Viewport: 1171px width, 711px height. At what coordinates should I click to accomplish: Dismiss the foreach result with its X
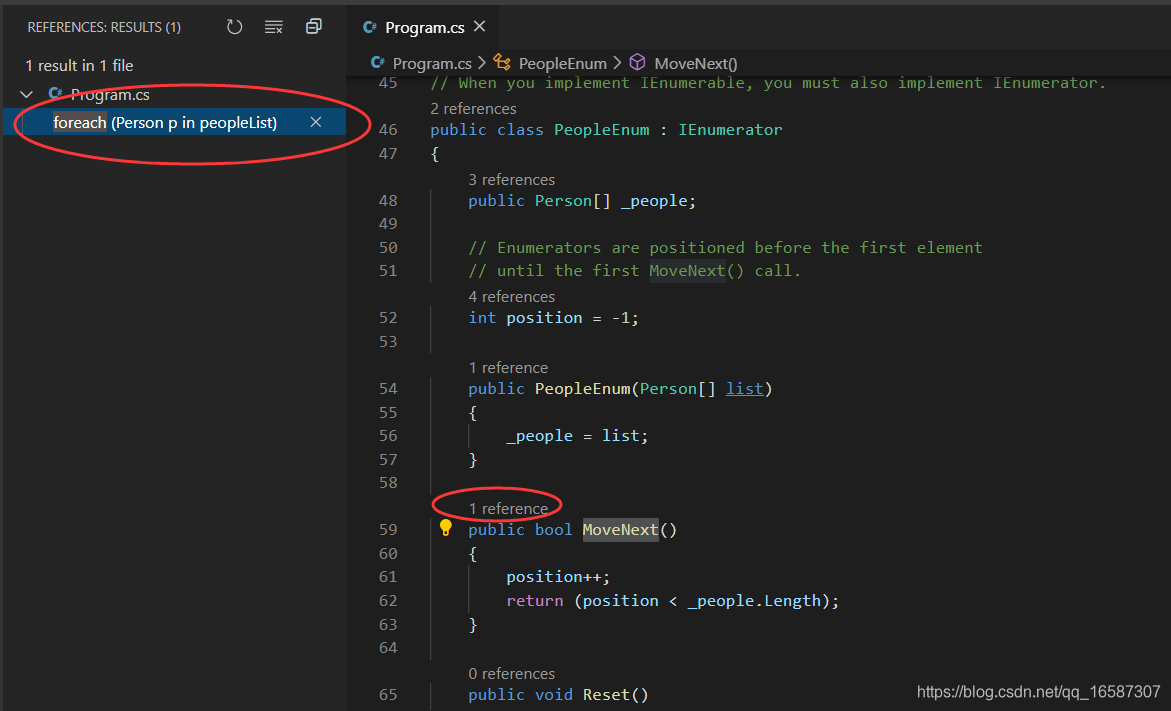coord(315,121)
